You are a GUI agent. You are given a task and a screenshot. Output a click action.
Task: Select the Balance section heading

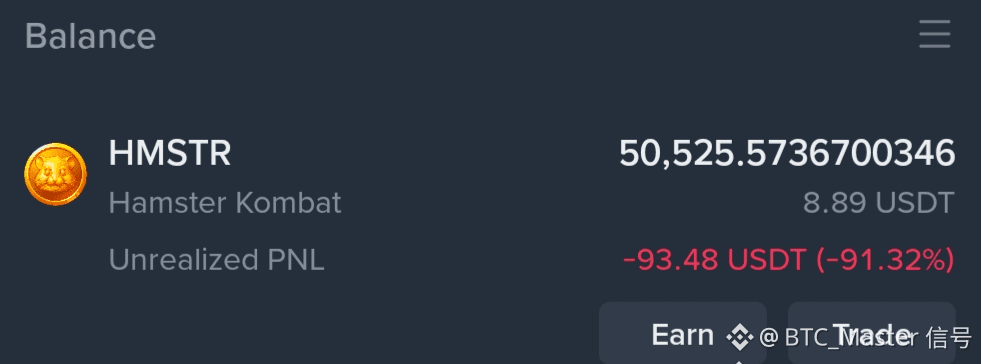[x=90, y=36]
